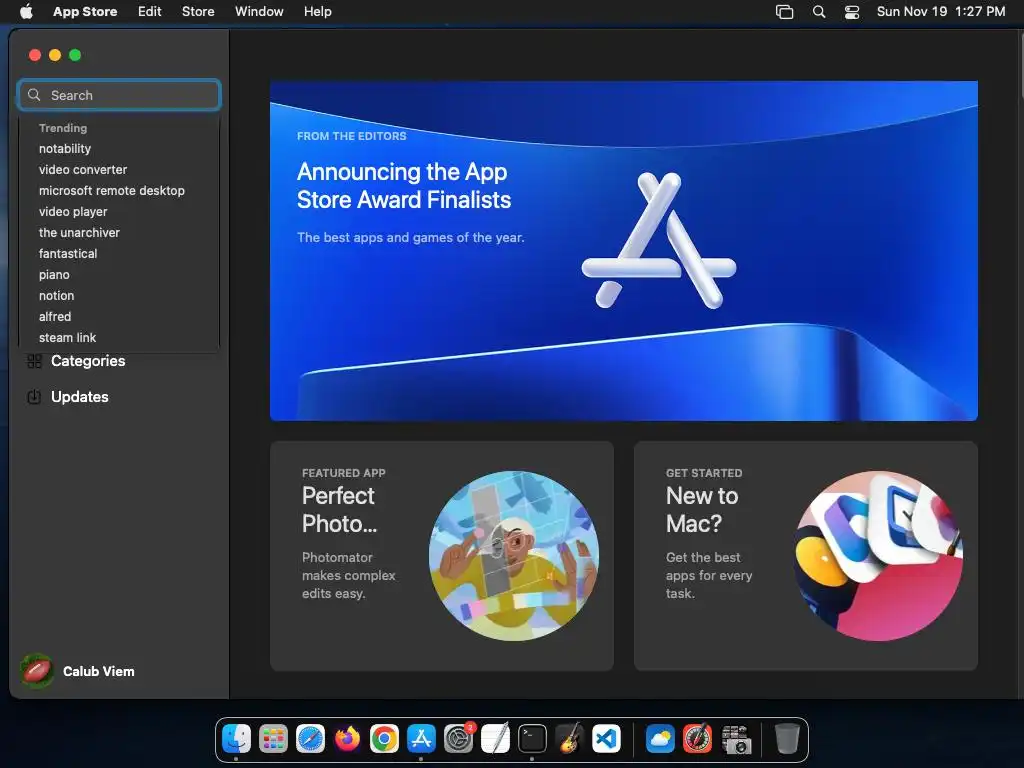Click the football account avatar
Screen dimensions: 1024x768
coord(37,671)
